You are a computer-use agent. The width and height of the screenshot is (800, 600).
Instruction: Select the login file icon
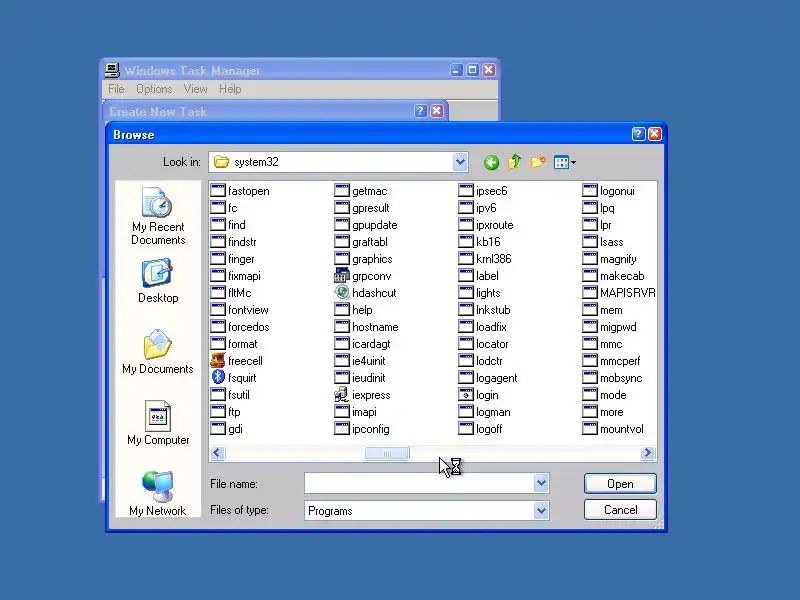466,395
